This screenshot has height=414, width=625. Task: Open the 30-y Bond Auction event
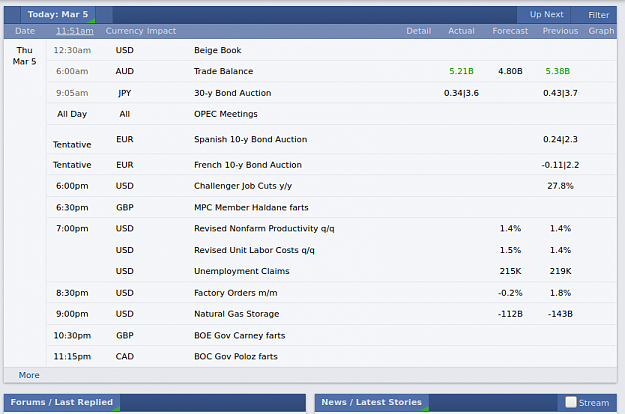pyautogui.click(x=232, y=93)
